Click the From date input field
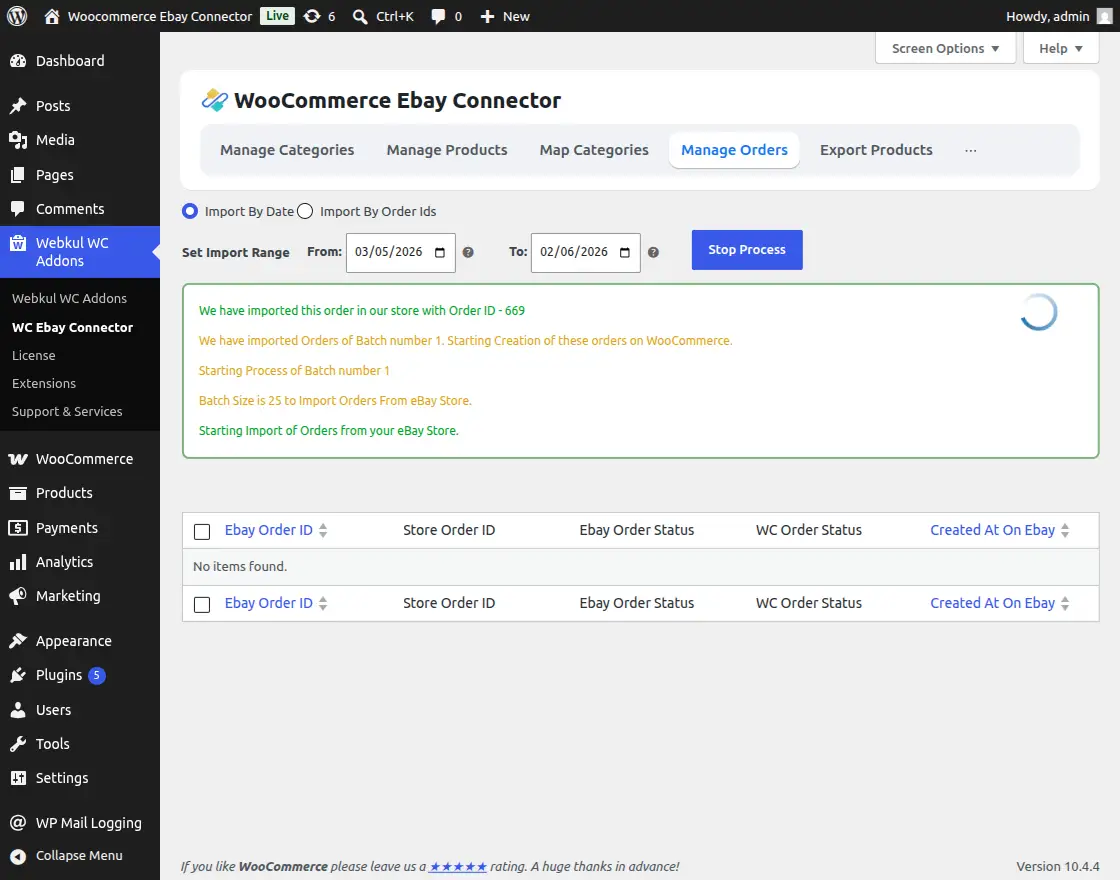1120x880 pixels. coord(401,253)
